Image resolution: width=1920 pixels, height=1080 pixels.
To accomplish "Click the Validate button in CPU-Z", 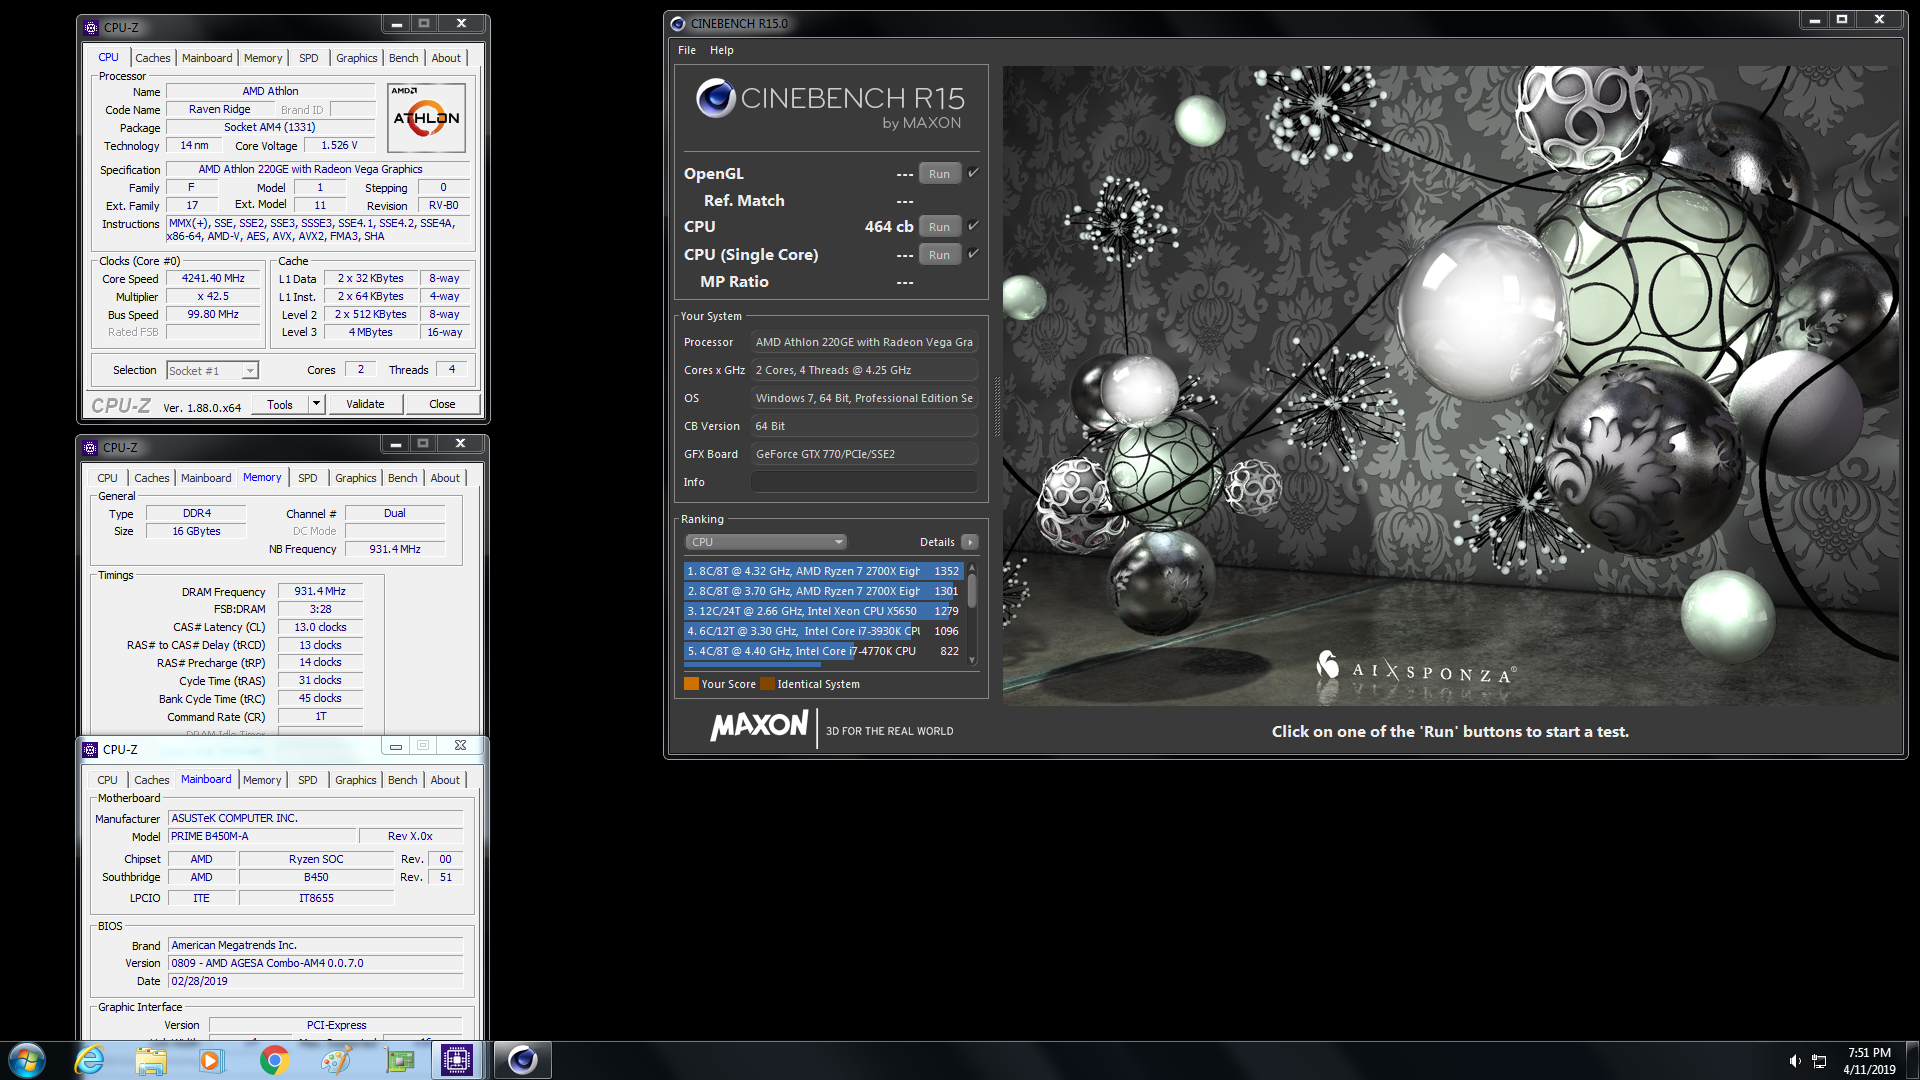I will click(365, 404).
